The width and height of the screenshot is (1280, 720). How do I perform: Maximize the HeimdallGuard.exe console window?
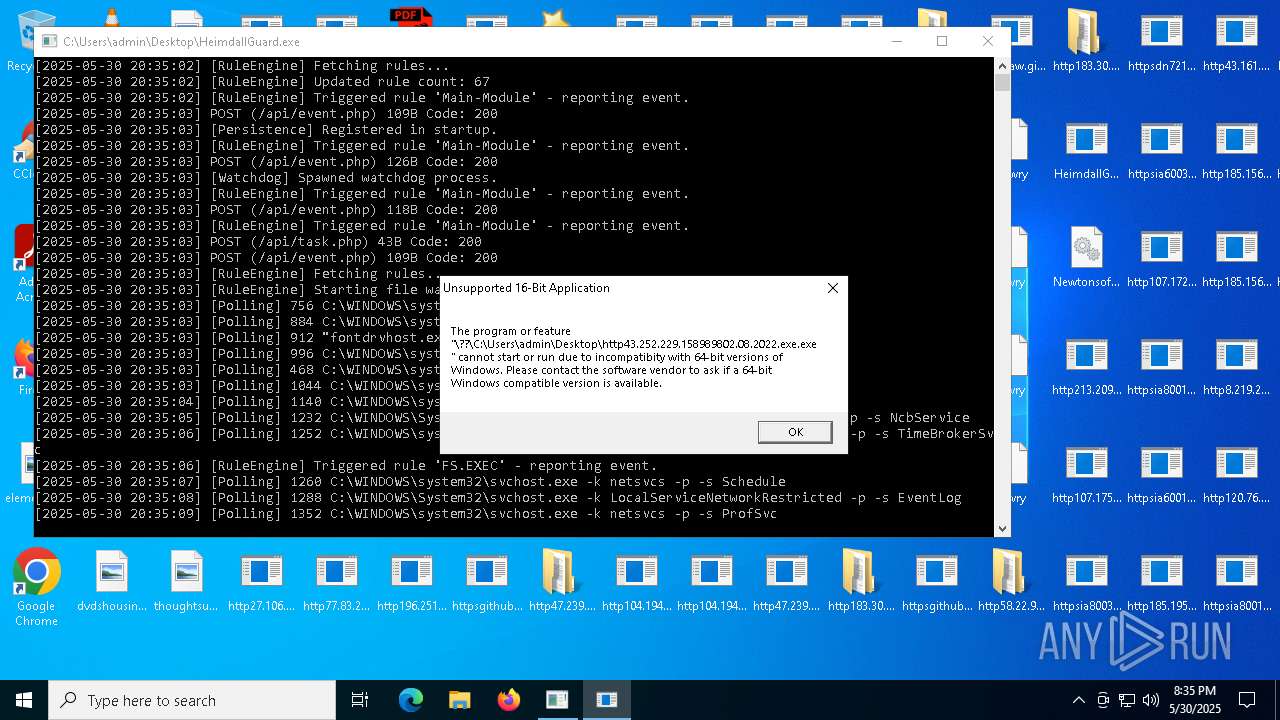[x=941, y=41]
